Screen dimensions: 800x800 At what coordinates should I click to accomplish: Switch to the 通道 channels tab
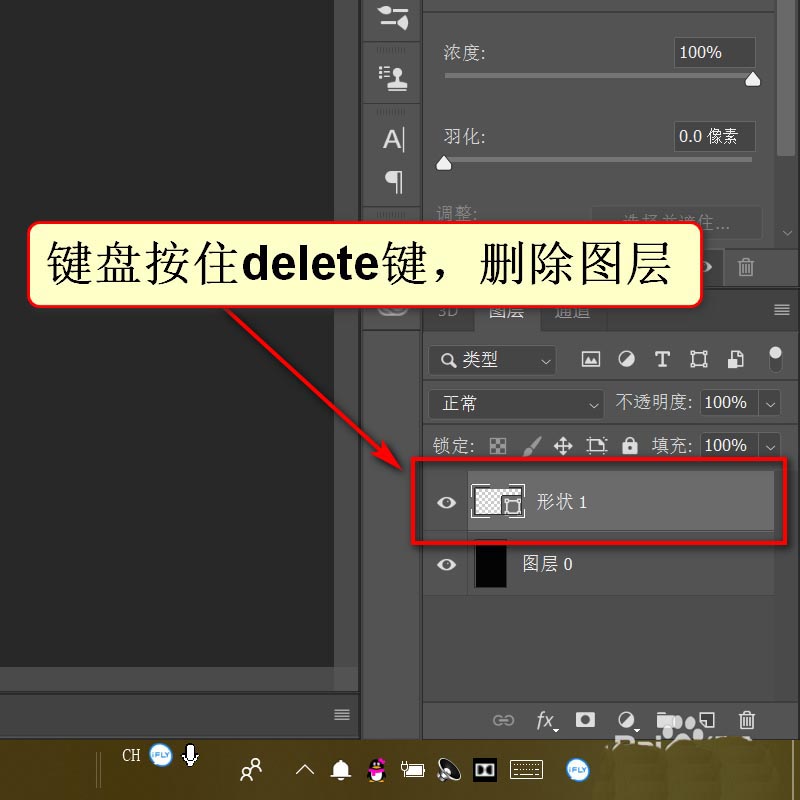571,312
